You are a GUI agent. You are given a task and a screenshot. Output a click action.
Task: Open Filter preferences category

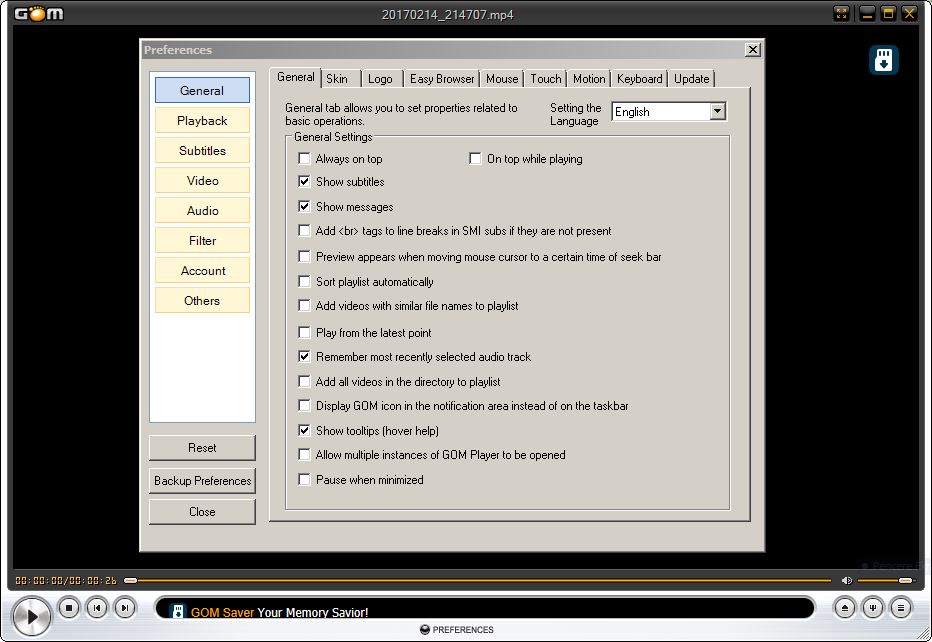click(x=202, y=241)
